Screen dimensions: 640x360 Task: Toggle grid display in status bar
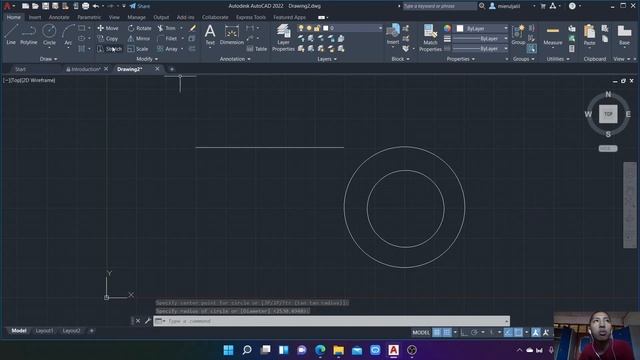coord(437,332)
